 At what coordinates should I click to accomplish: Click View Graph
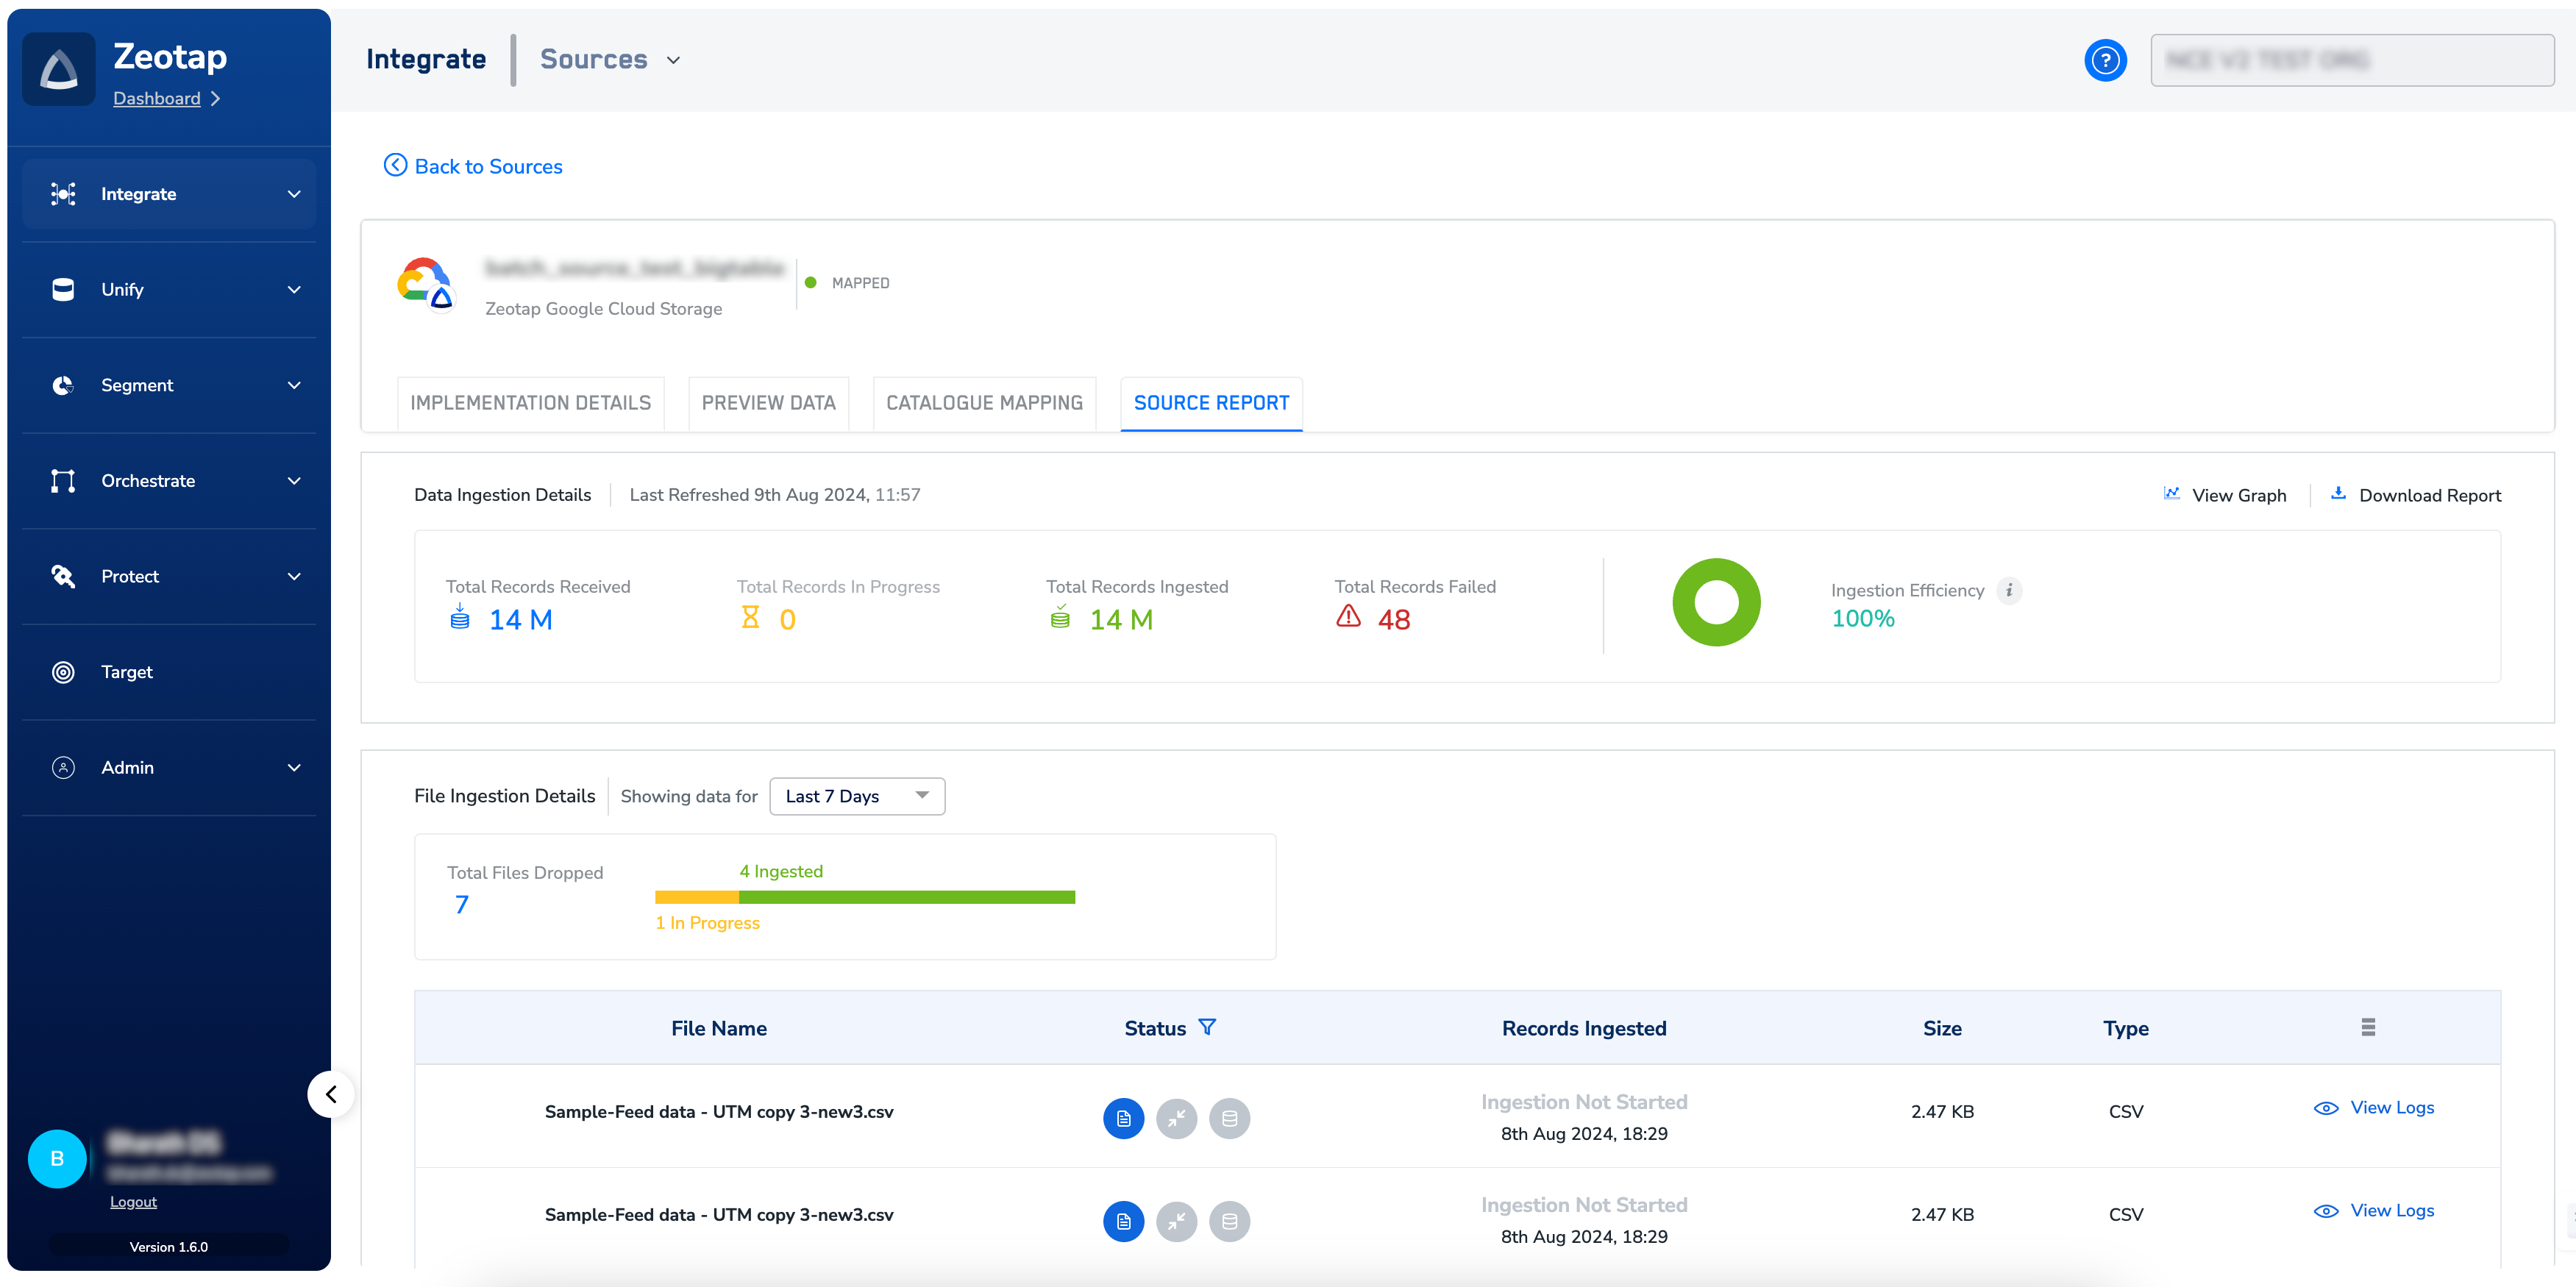2225,495
